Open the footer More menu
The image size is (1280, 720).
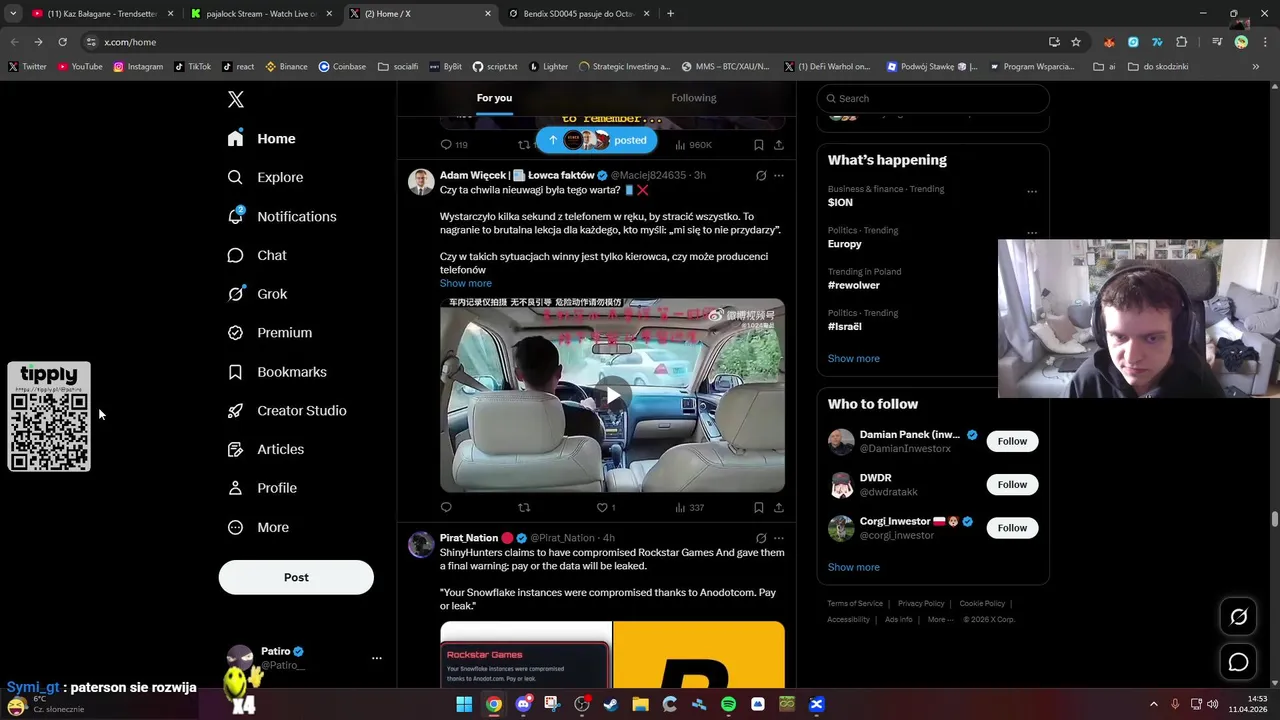pyautogui.click(x=940, y=619)
